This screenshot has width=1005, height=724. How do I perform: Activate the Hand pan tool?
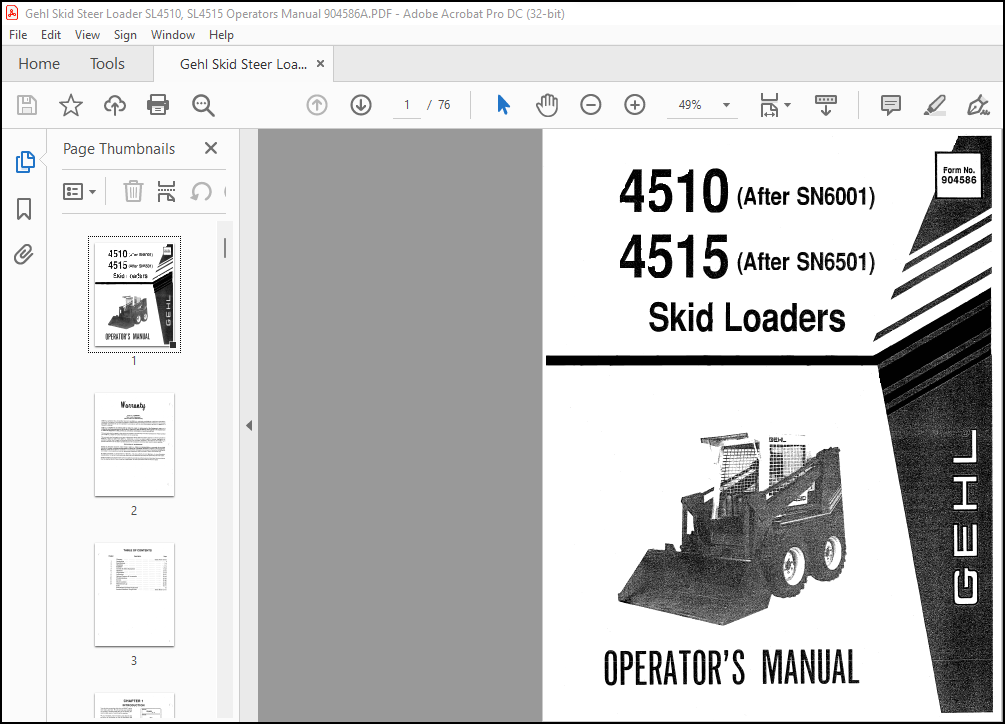point(547,105)
